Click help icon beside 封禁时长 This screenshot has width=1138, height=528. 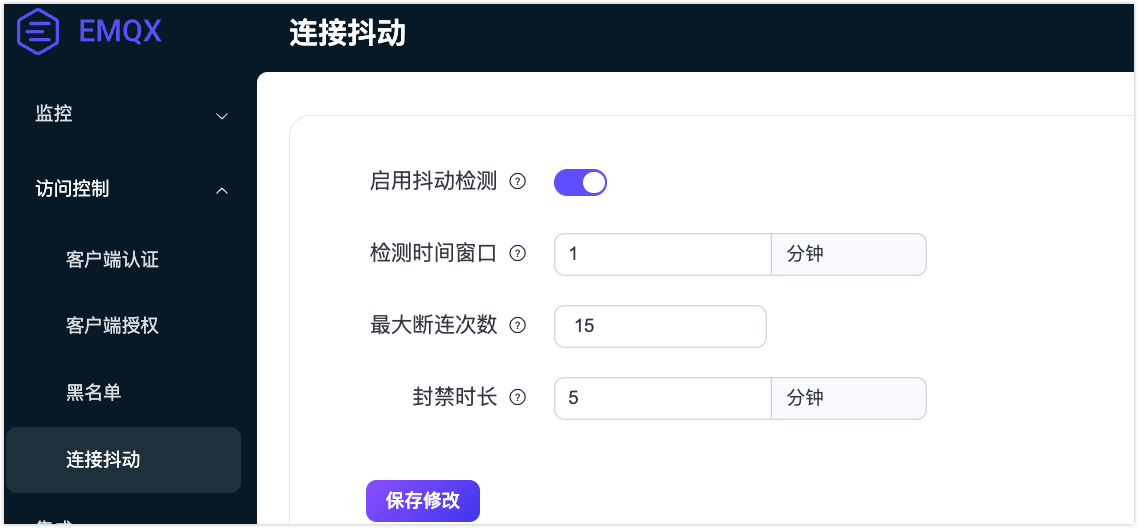pyautogui.click(x=518, y=397)
